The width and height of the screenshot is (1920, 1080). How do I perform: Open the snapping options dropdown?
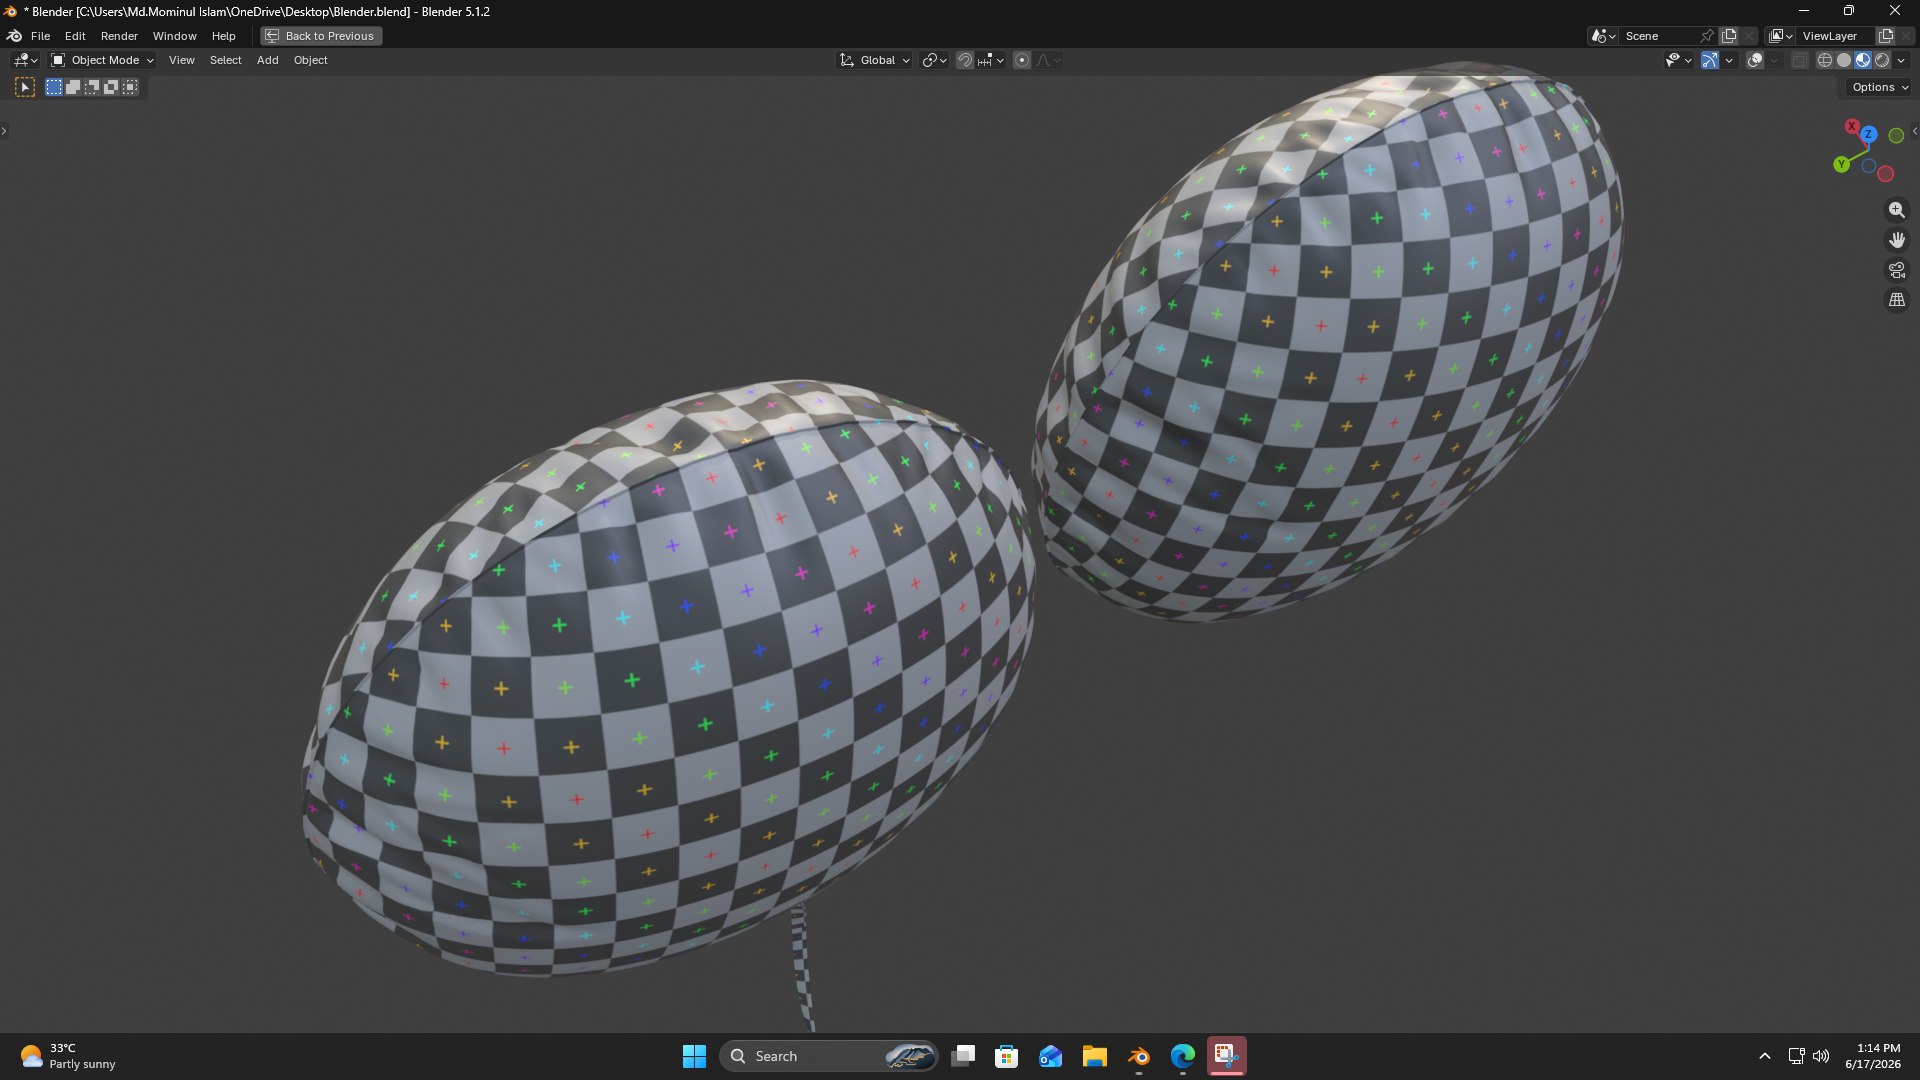(x=991, y=60)
